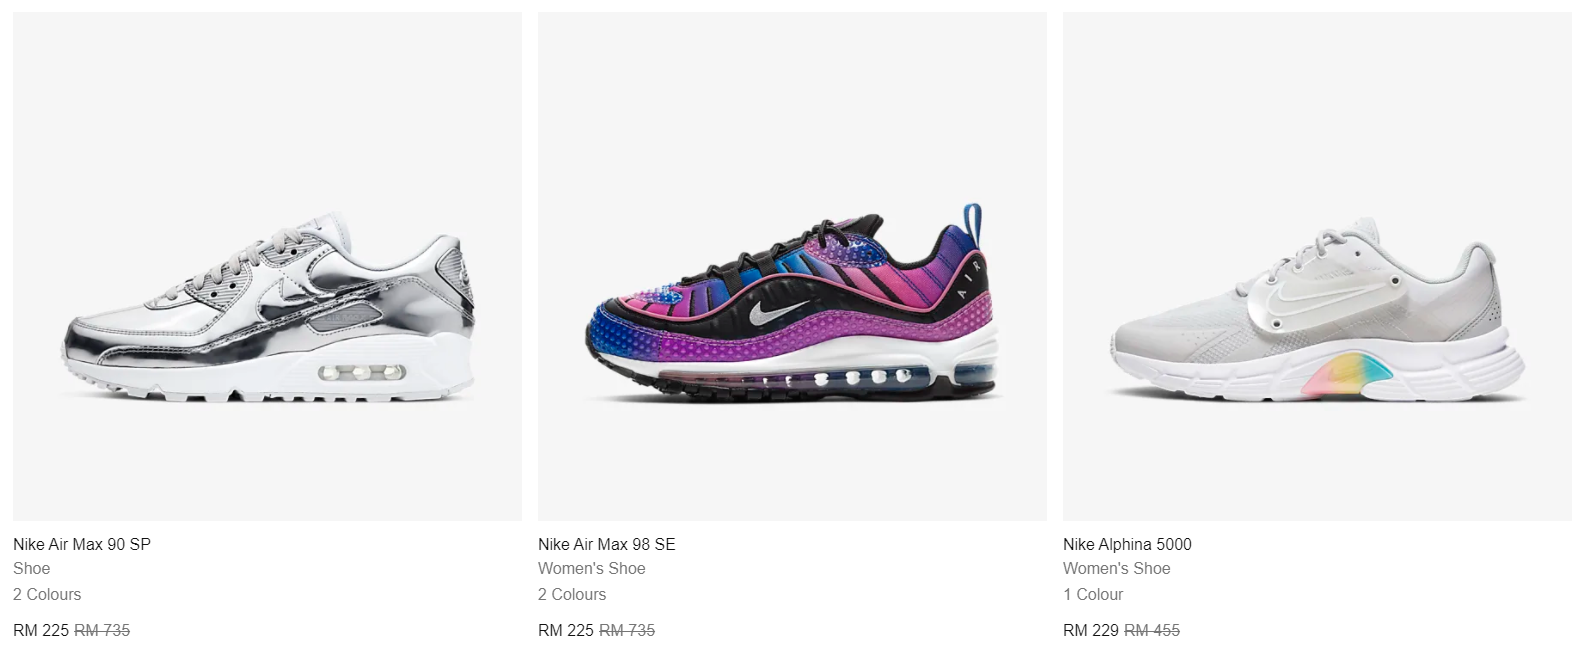Click 1 Colour under Nike Alphina 5000
The image size is (1578, 657).
1093,594
